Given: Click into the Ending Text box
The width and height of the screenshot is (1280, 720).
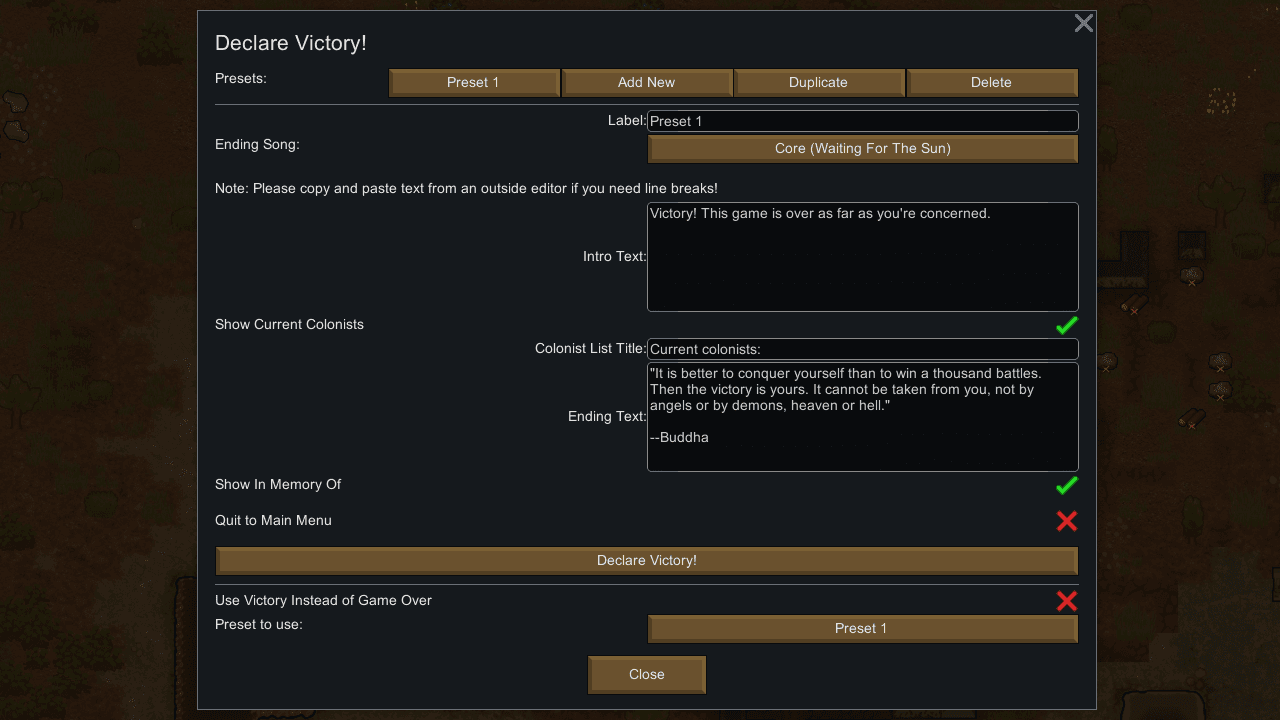Looking at the screenshot, I should coord(863,417).
